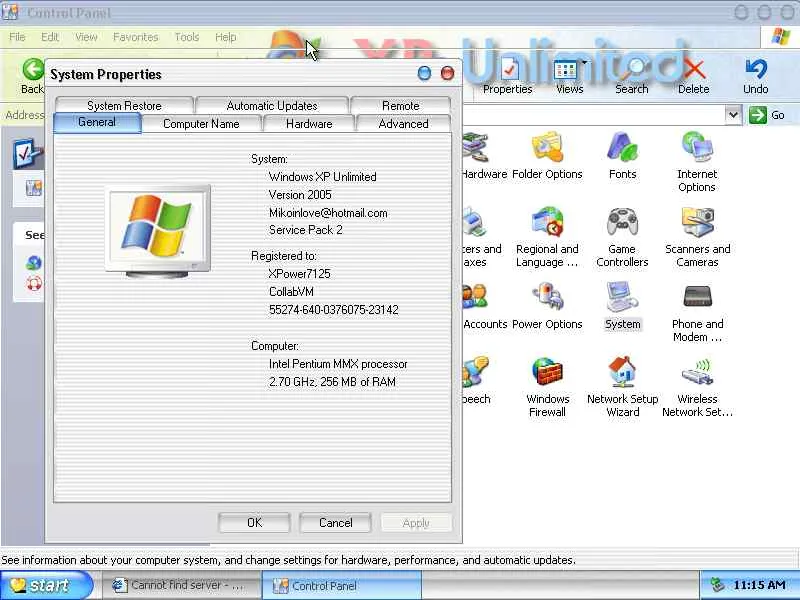Open the File menu

17,37
